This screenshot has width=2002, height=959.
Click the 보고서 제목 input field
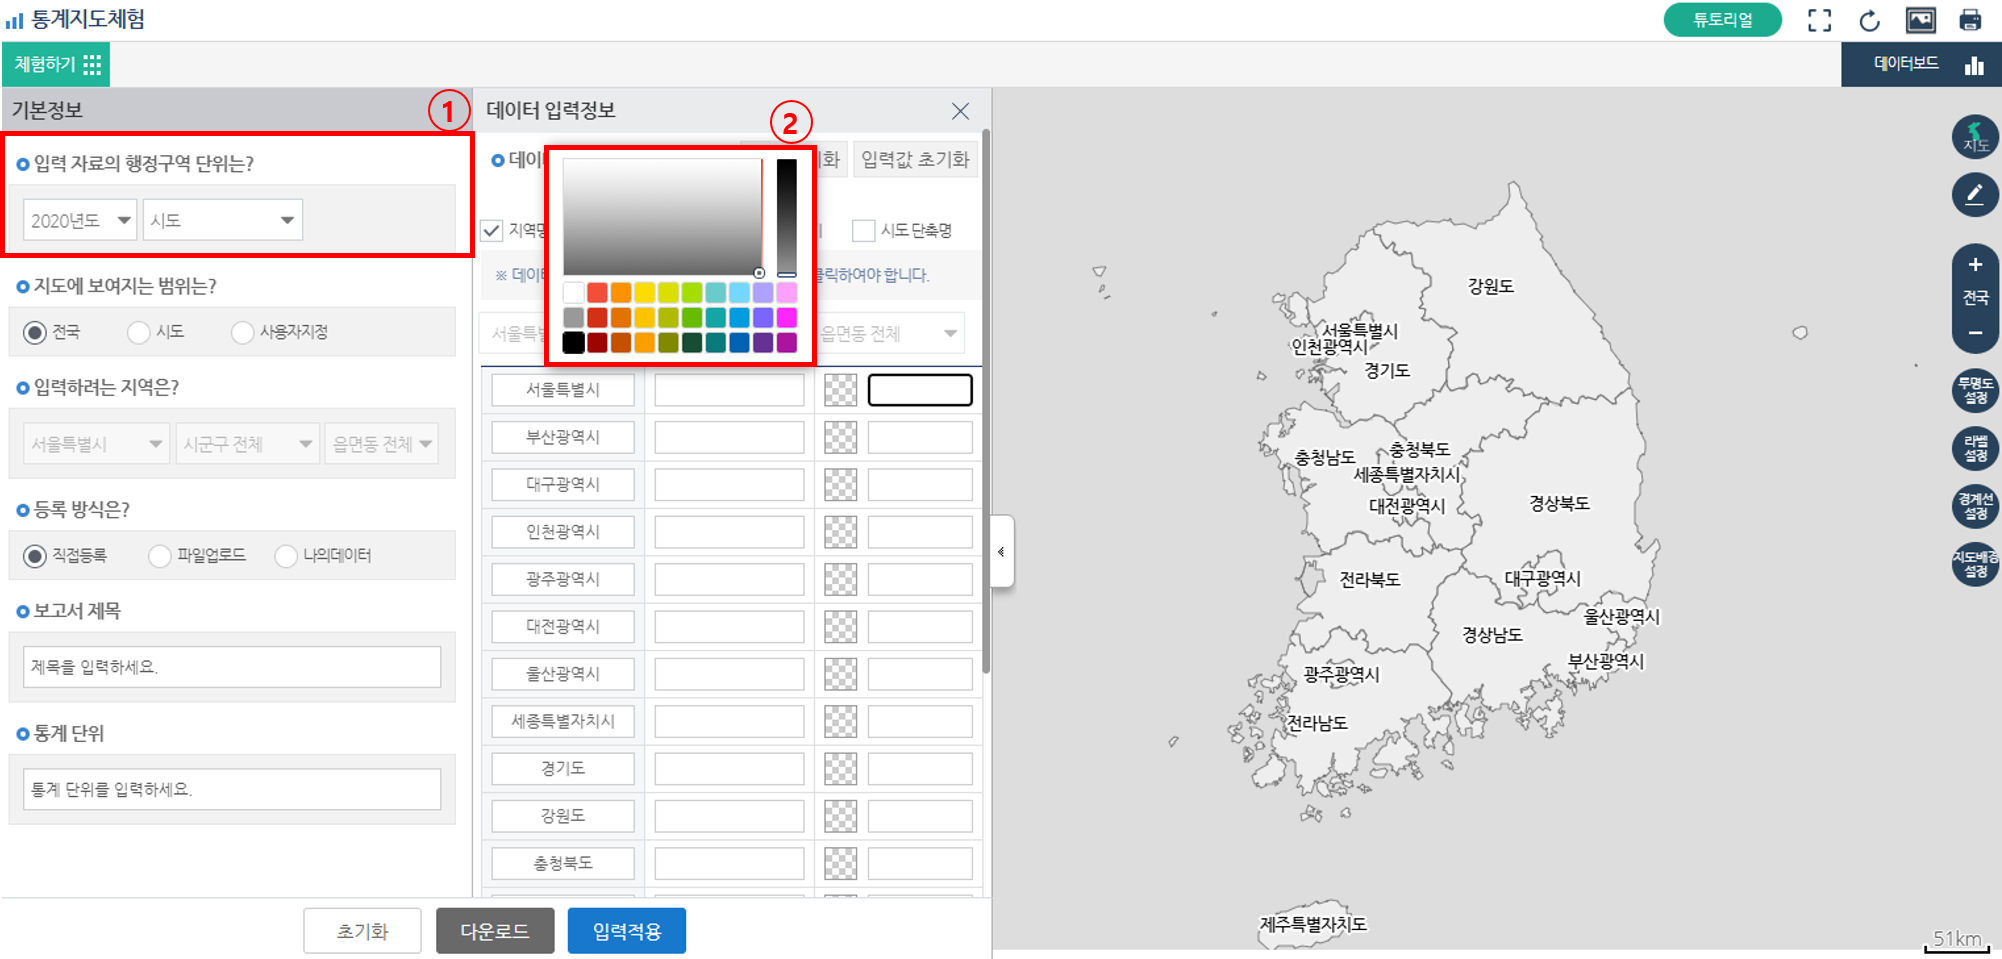click(232, 667)
